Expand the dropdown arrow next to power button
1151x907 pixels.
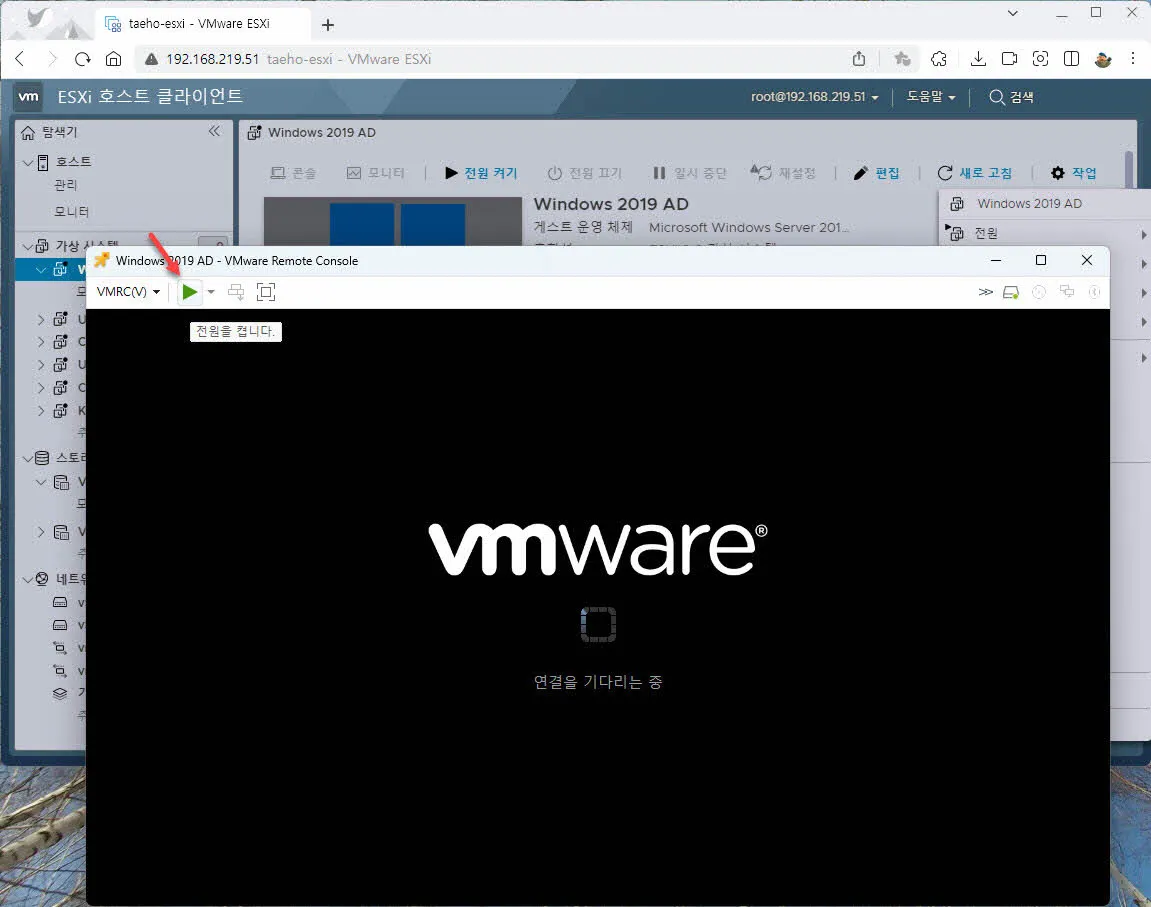(x=210, y=291)
